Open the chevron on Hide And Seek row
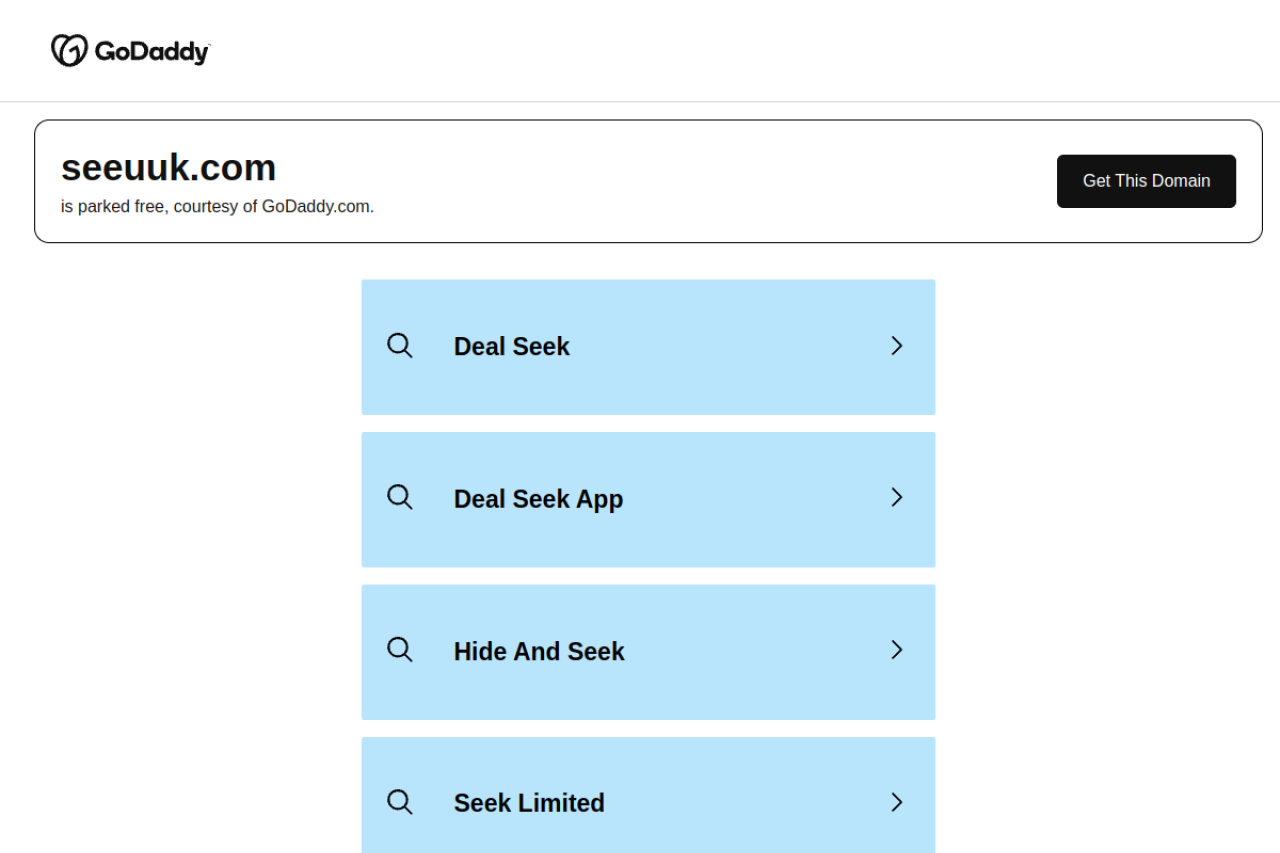Screen dimensions: 1280x853 (897, 650)
